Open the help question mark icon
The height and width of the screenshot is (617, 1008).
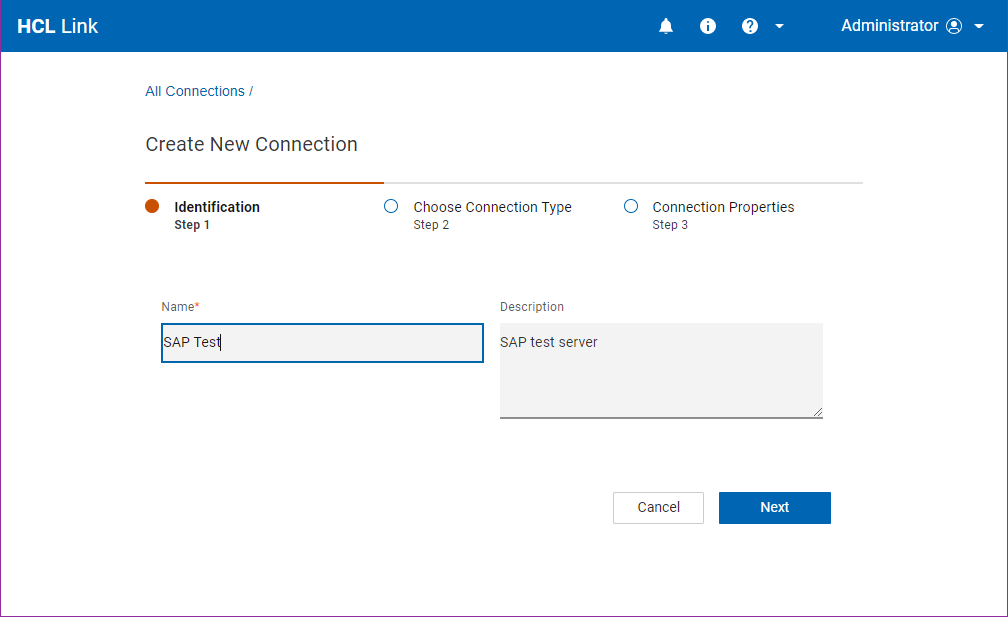[x=749, y=25]
